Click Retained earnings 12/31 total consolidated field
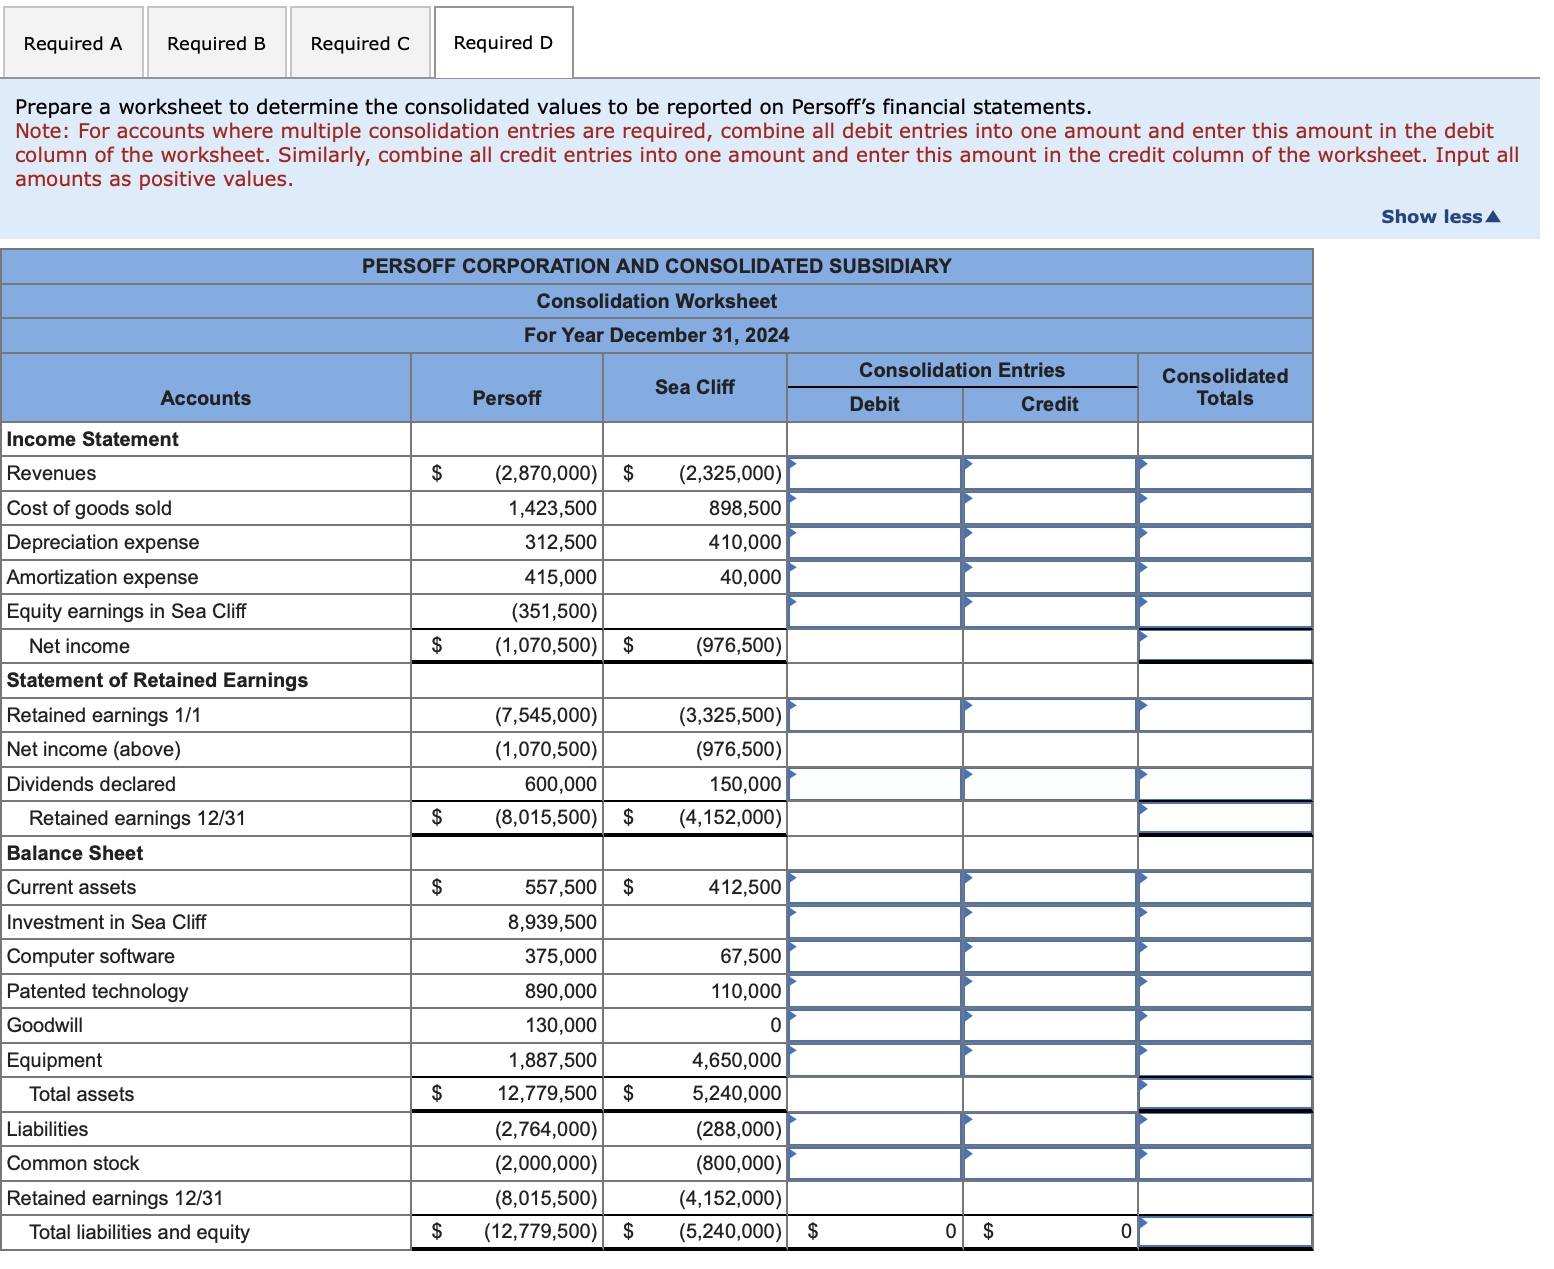This screenshot has height=1269, width=1554. point(1225,818)
